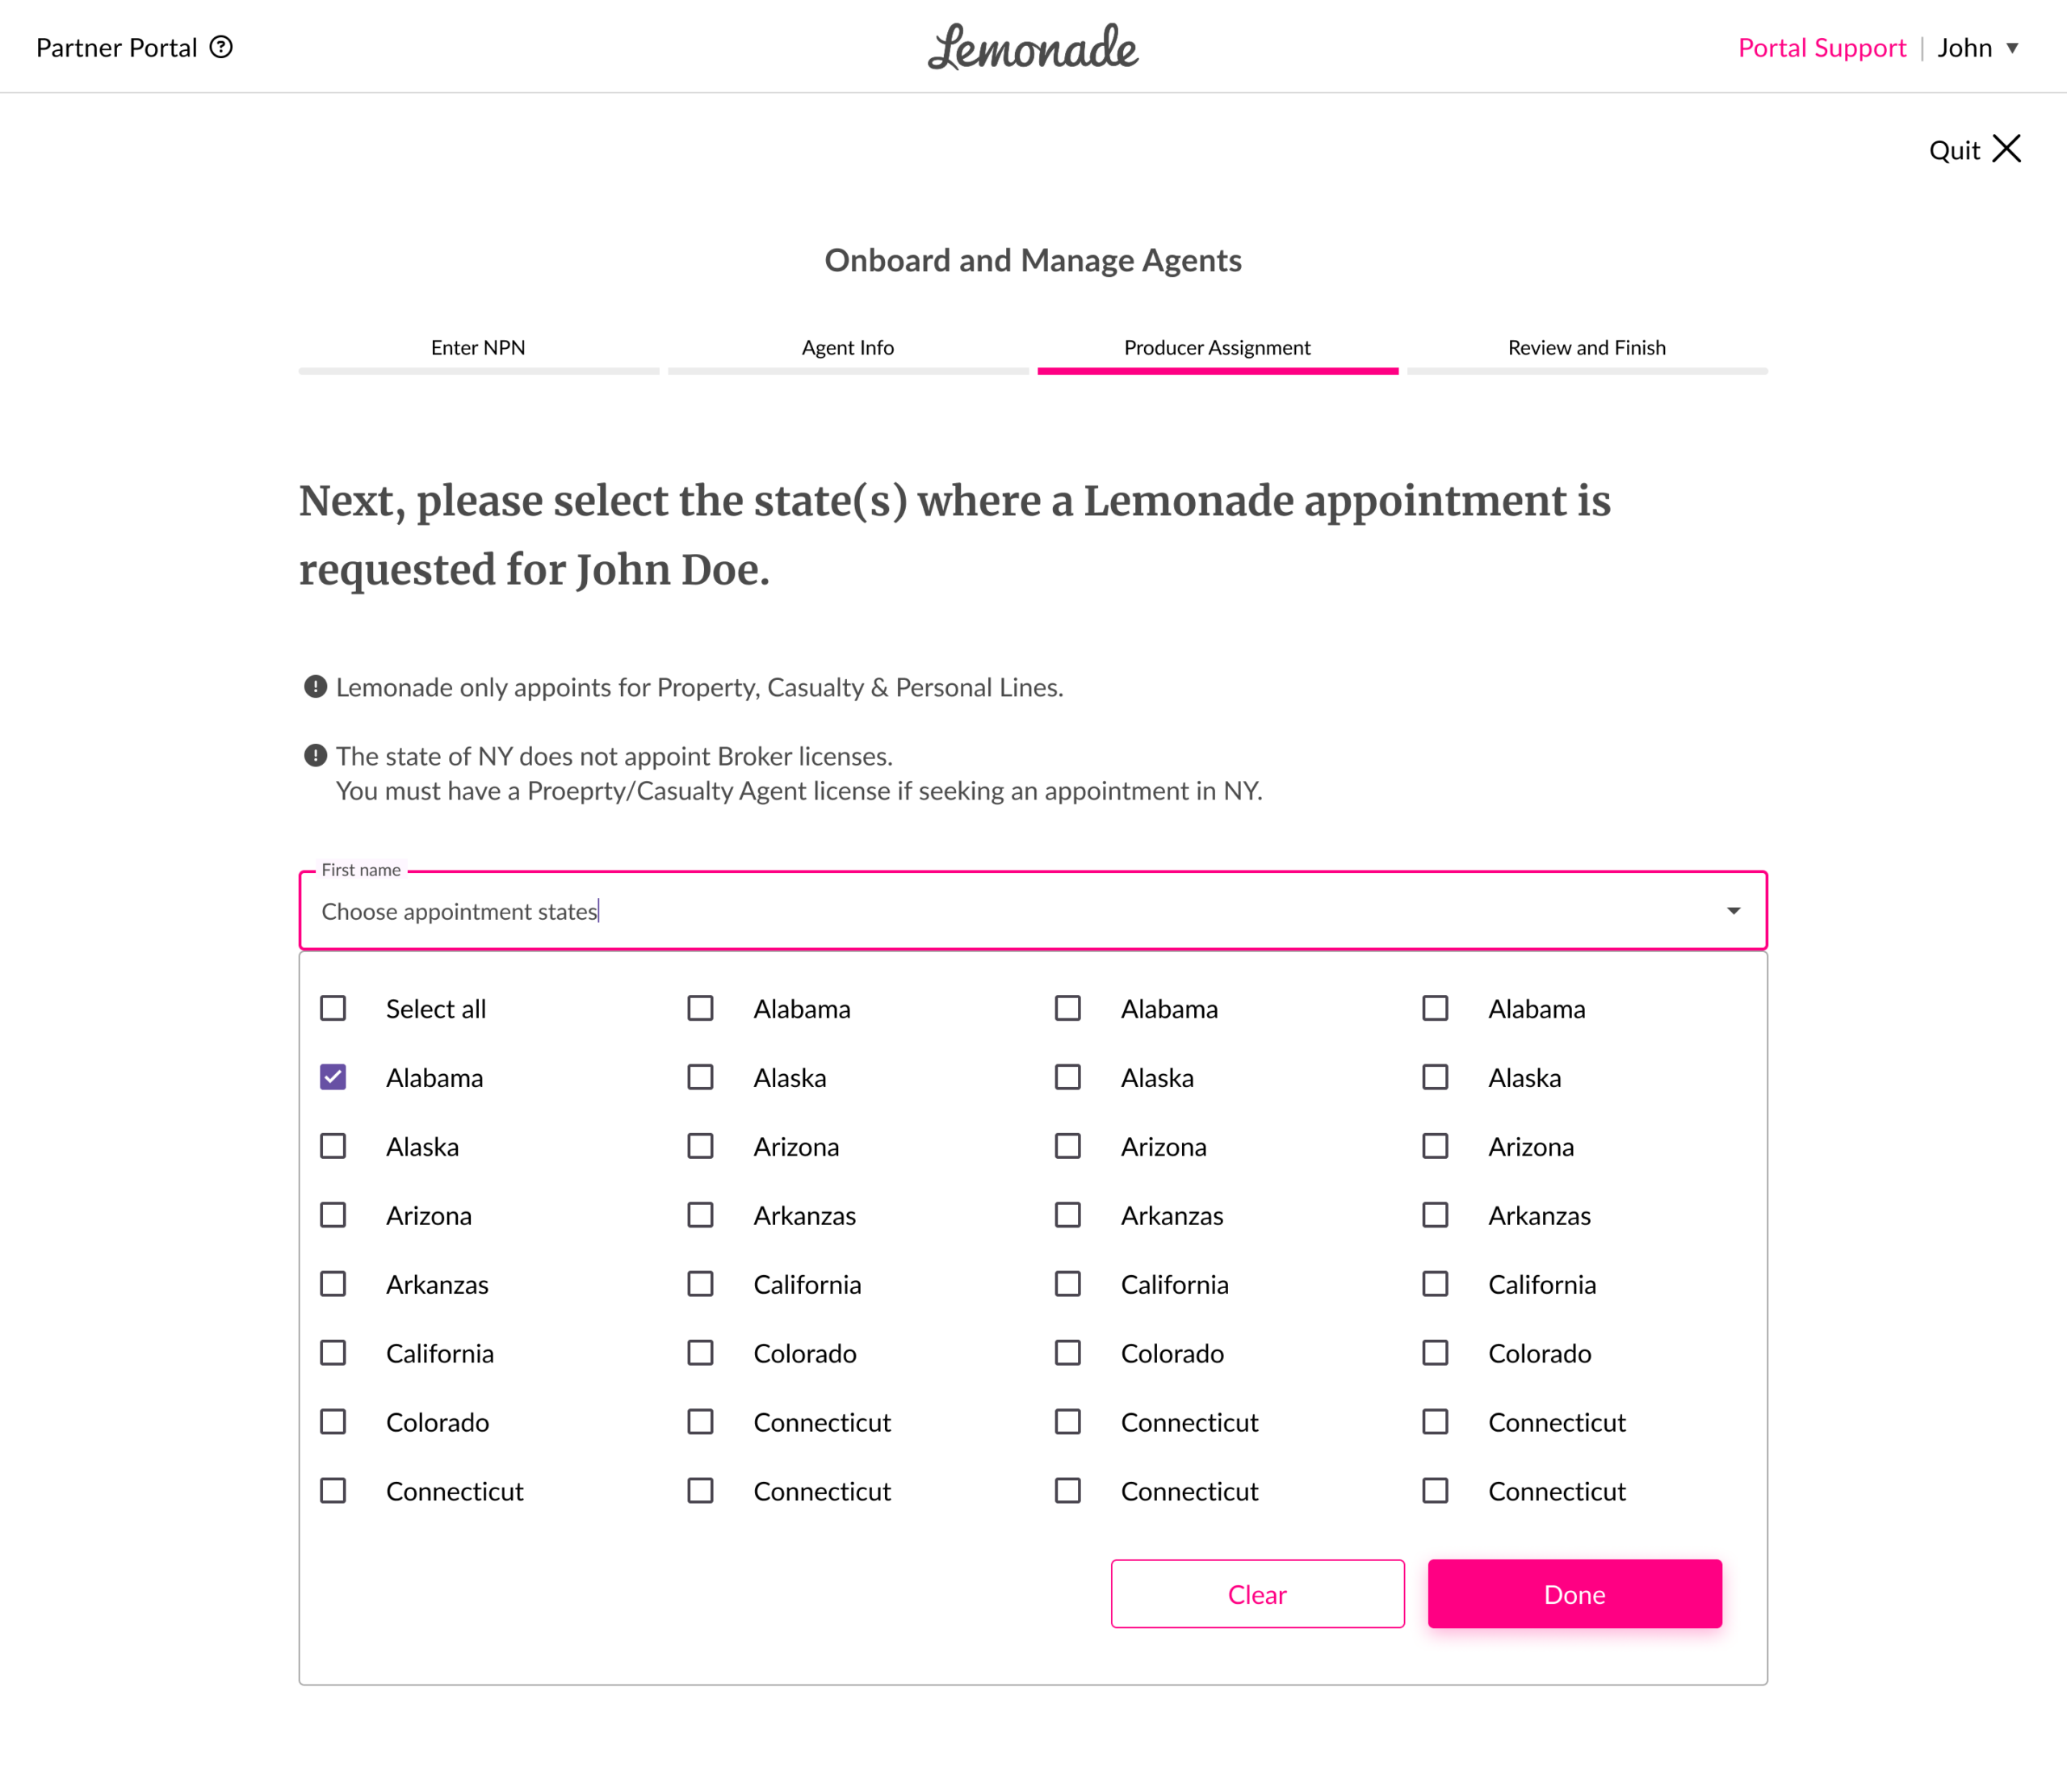Click the Property Casualty notice info icon

point(315,687)
